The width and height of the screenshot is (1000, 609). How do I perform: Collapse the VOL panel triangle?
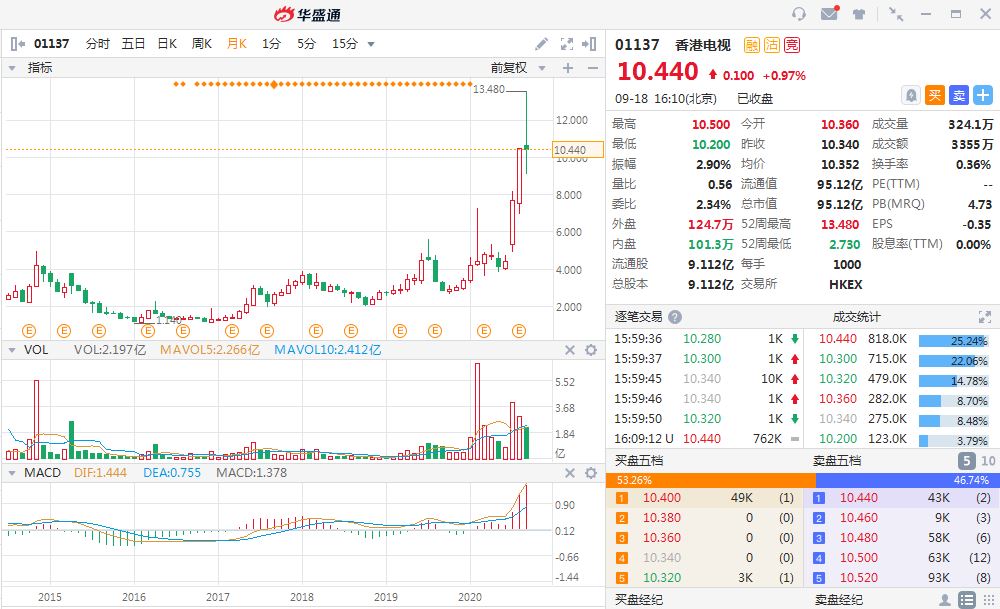point(11,350)
